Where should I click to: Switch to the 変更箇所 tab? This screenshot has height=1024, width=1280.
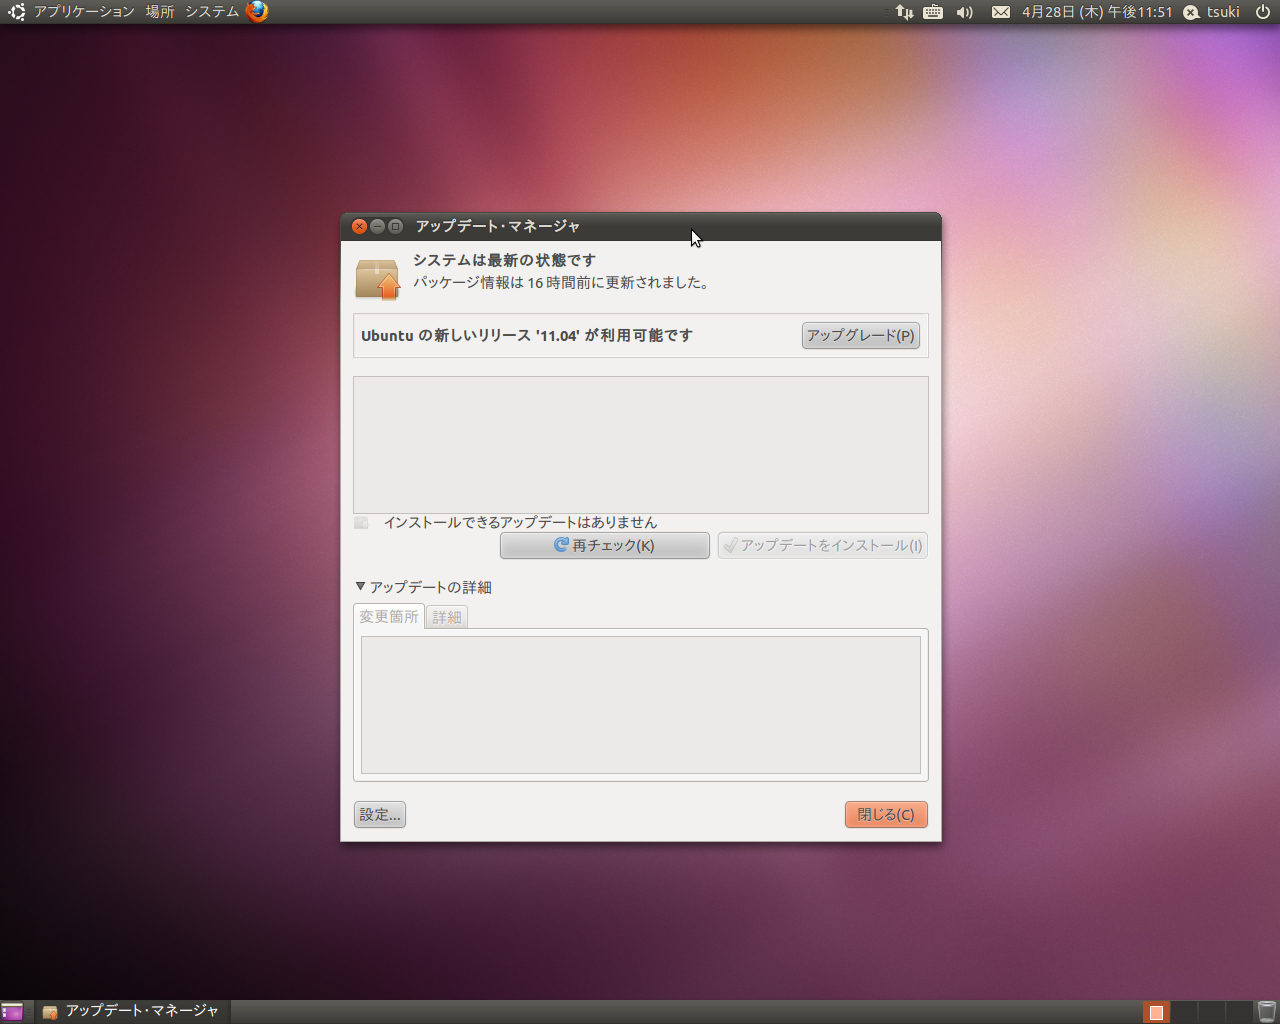click(x=389, y=617)
